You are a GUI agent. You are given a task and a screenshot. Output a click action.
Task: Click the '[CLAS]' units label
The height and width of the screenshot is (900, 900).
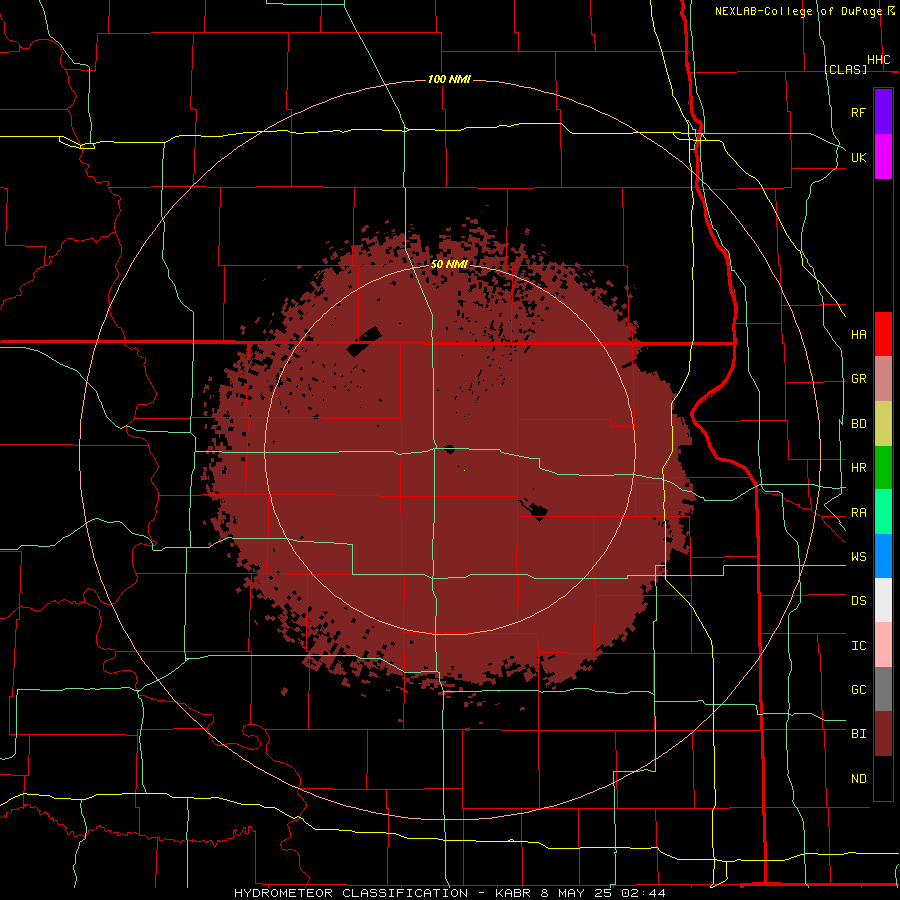[x=846, y=69]
